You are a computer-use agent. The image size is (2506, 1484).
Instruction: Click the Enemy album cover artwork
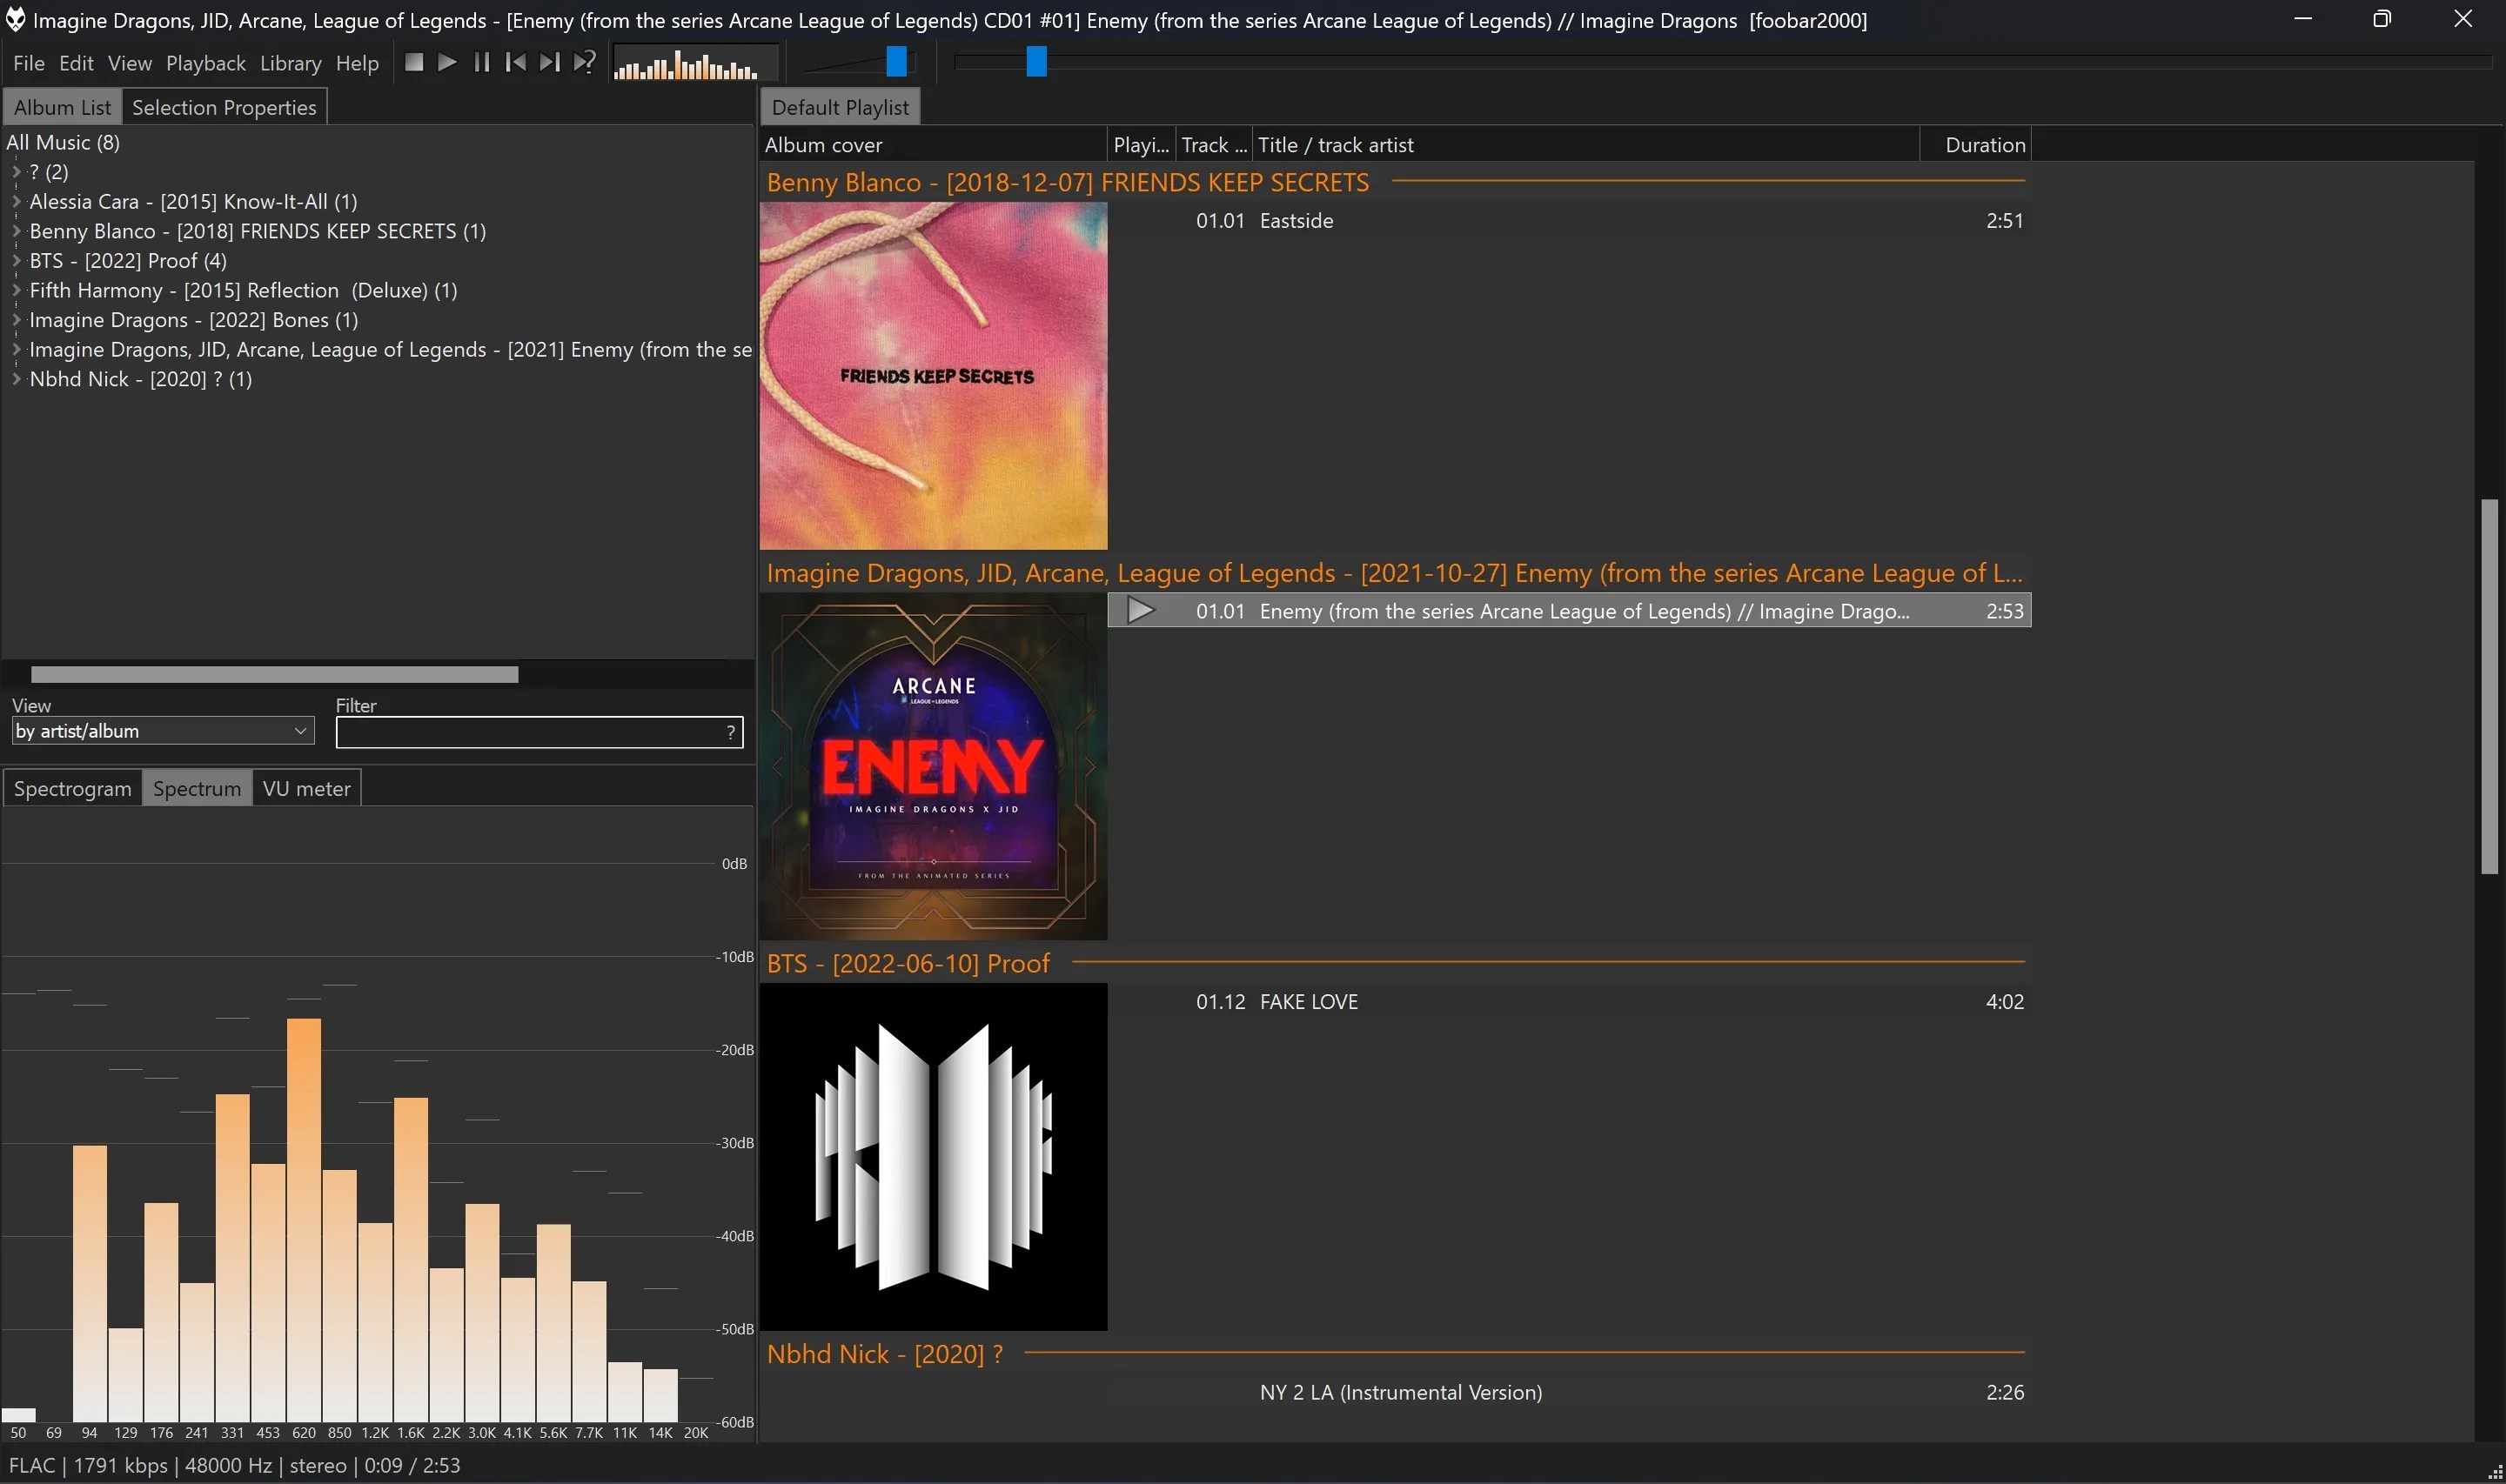933,766
